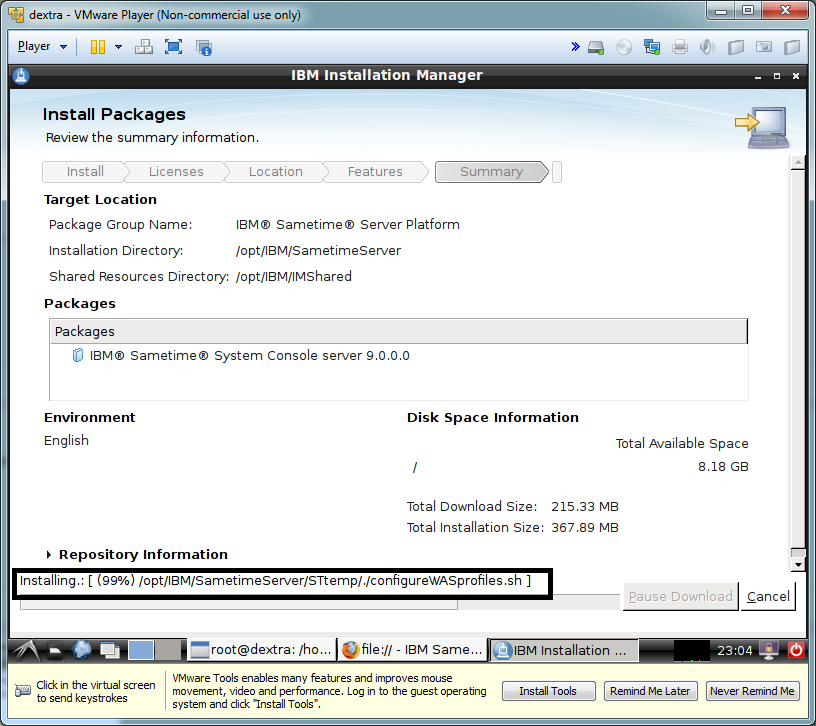Click the lock screen icon

768,650
